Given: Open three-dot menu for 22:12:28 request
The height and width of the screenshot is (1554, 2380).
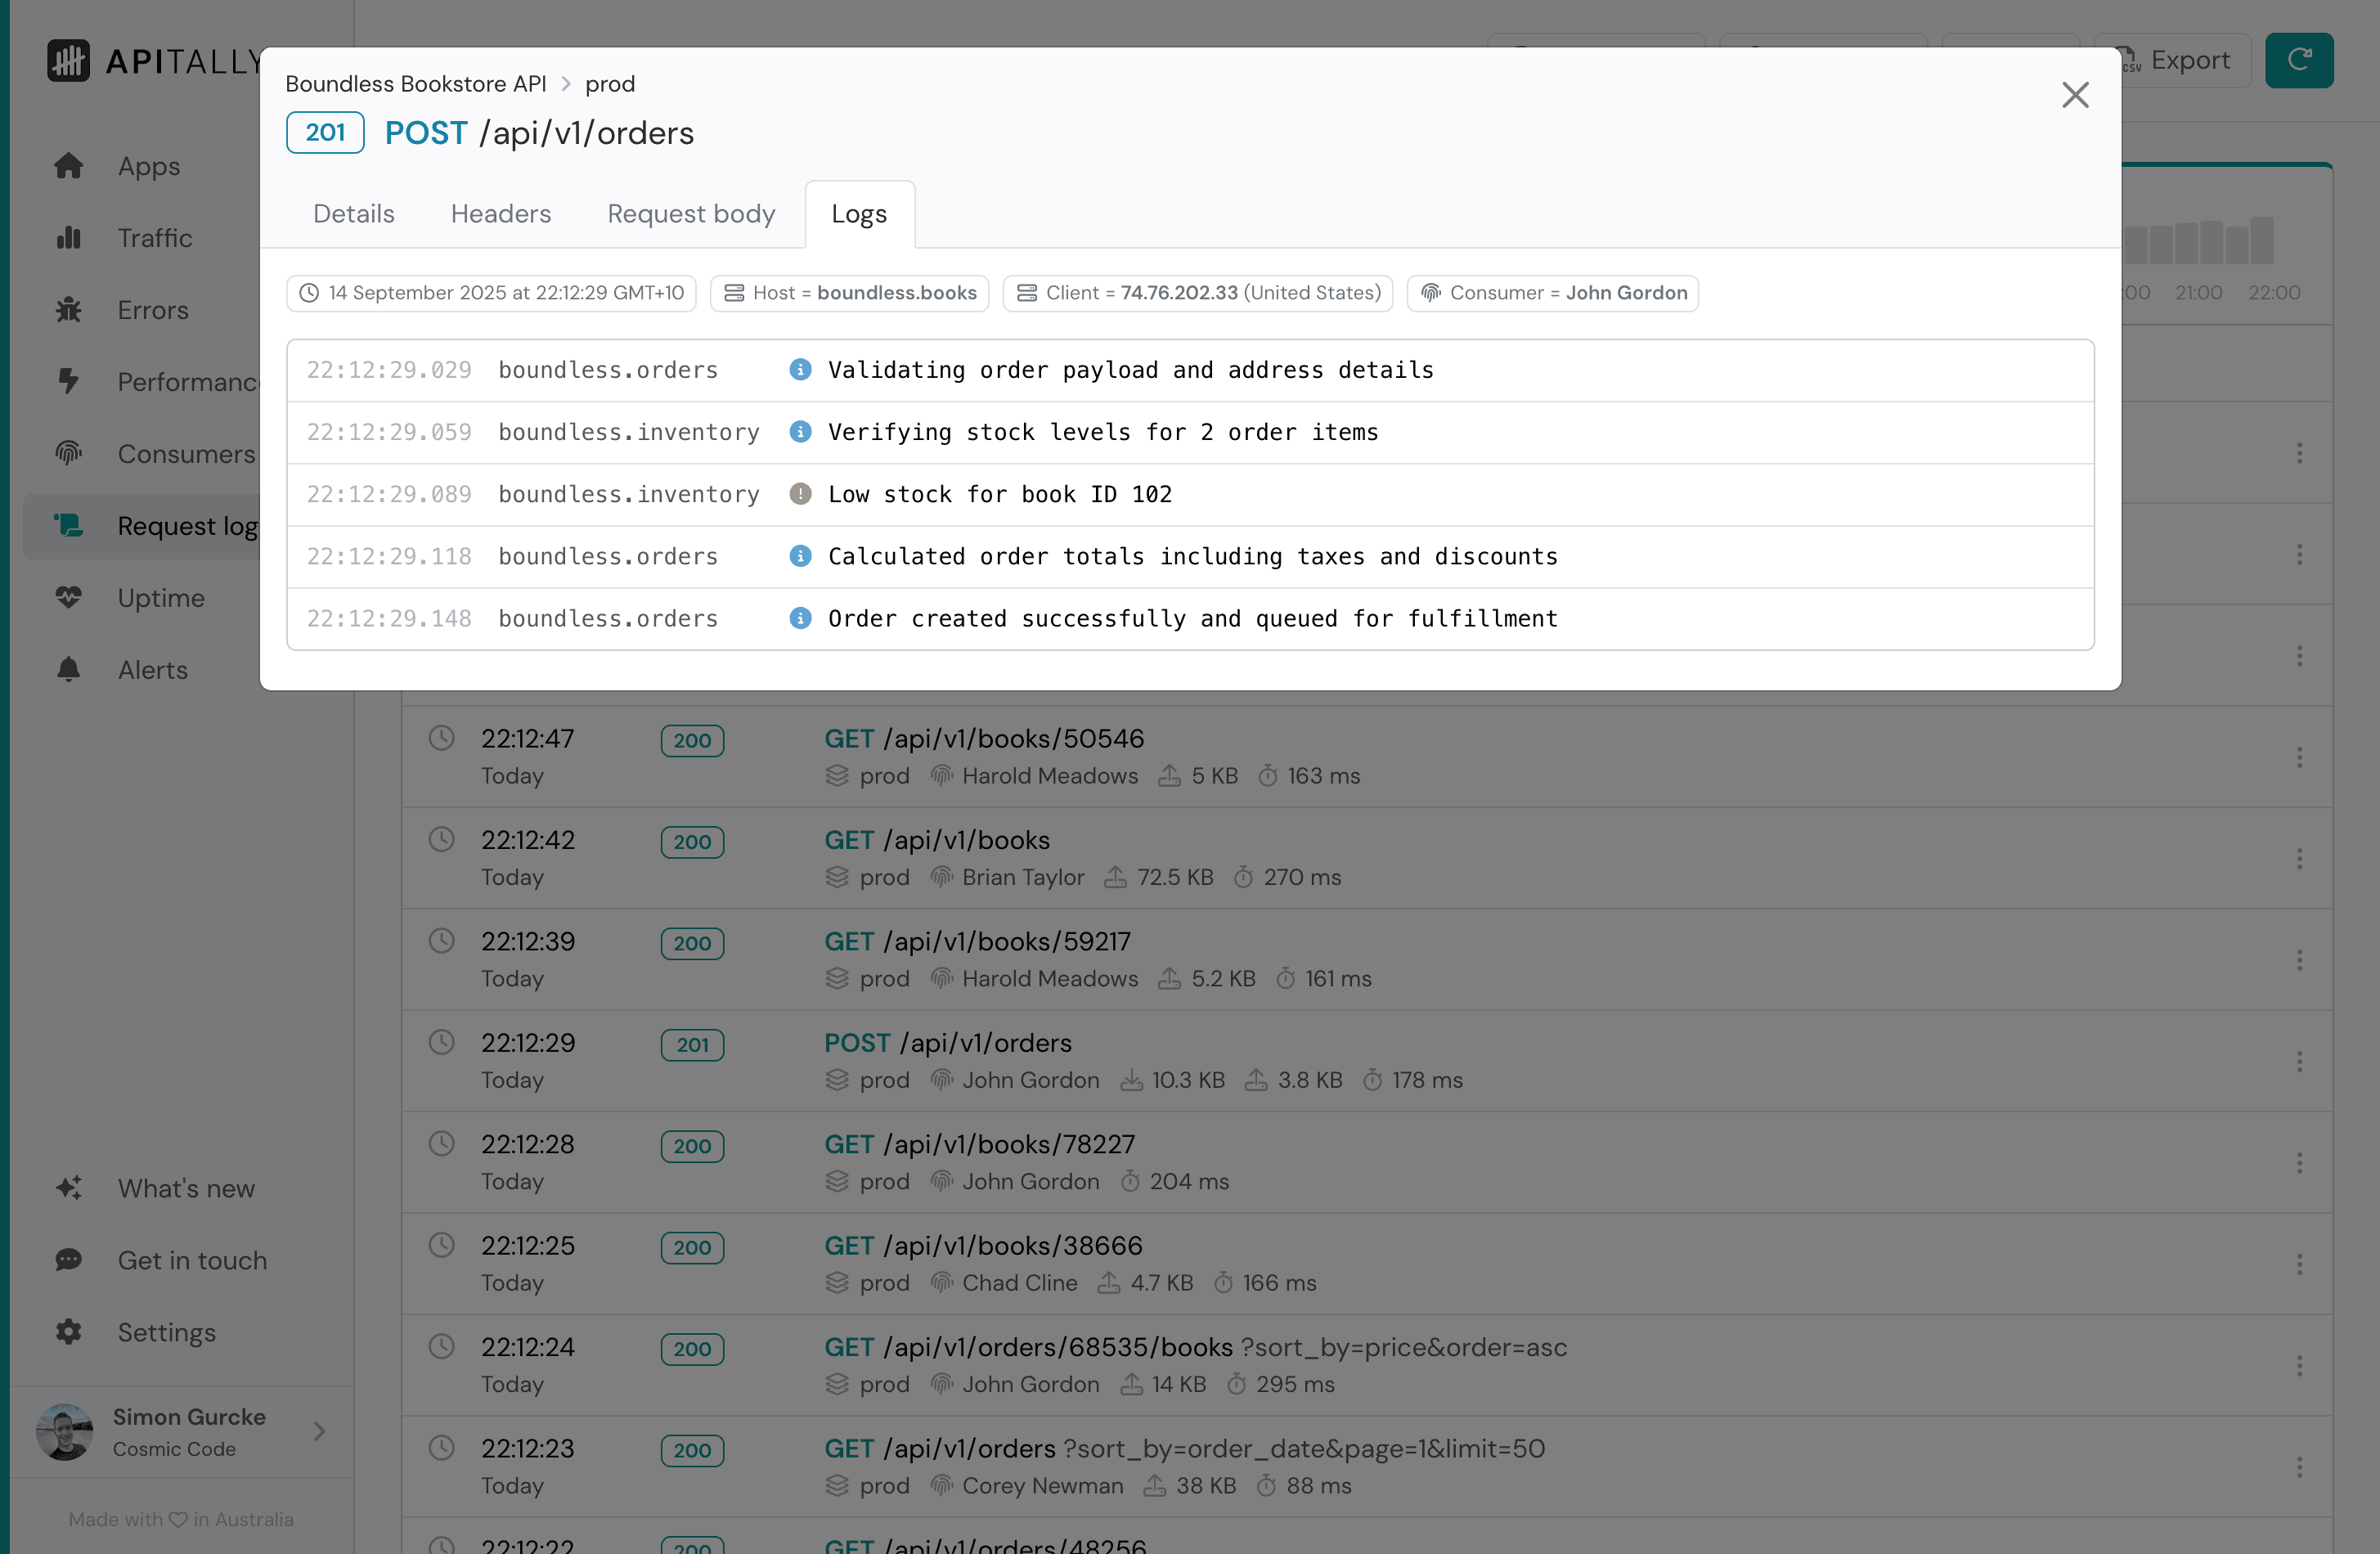Looking at the screenshot, I should (2299, 1163).
